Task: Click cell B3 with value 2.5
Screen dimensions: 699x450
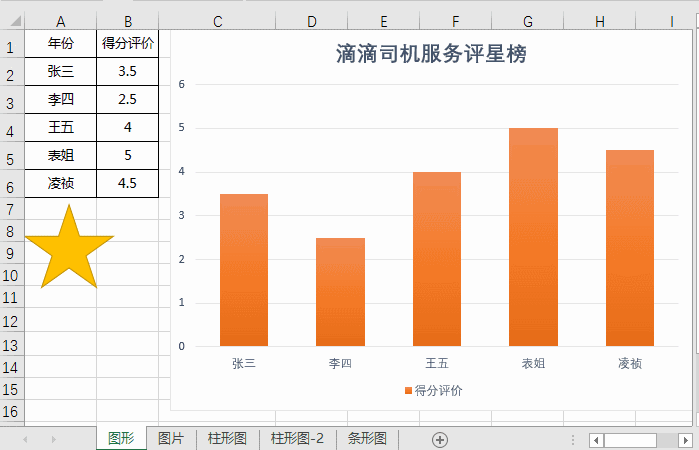Action: (128, 99)
